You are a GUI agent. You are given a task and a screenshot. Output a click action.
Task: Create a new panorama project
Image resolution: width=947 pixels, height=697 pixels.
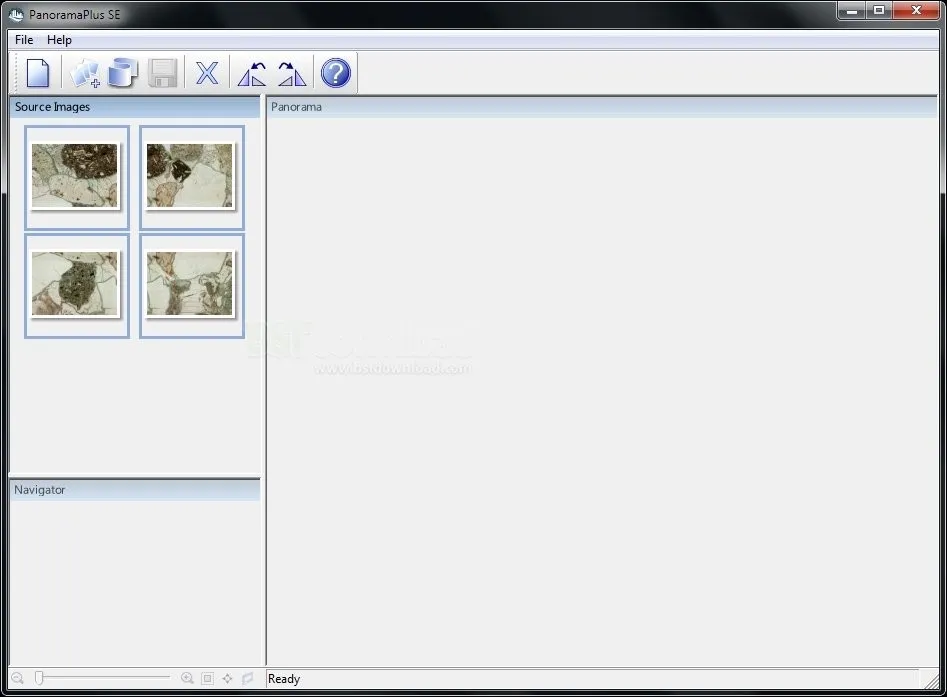click(38, 73)
